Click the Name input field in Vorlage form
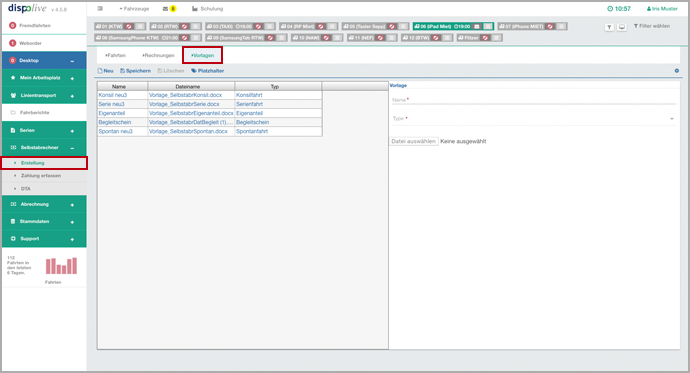The image size is (690, 373). 534,100
